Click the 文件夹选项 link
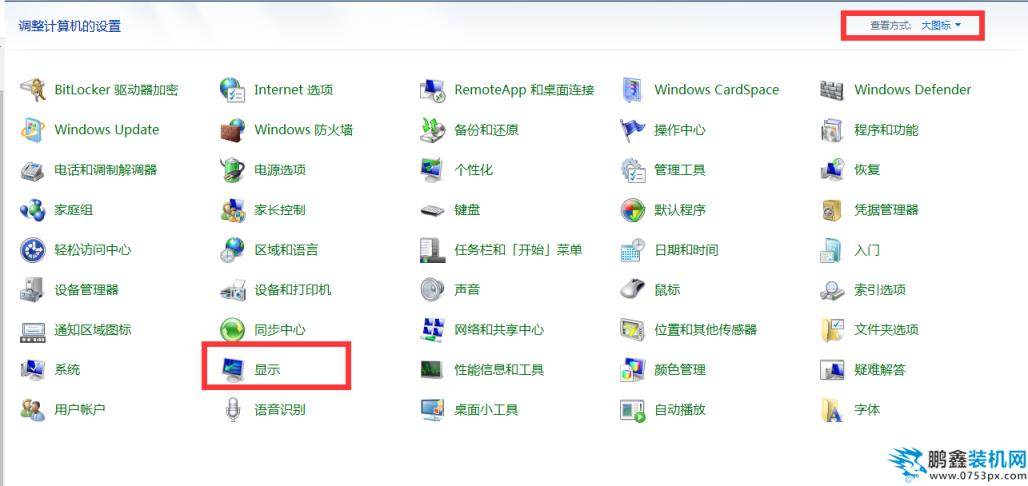The width and height of the screenshot is (1028, 486). click(x=886, y=330)
